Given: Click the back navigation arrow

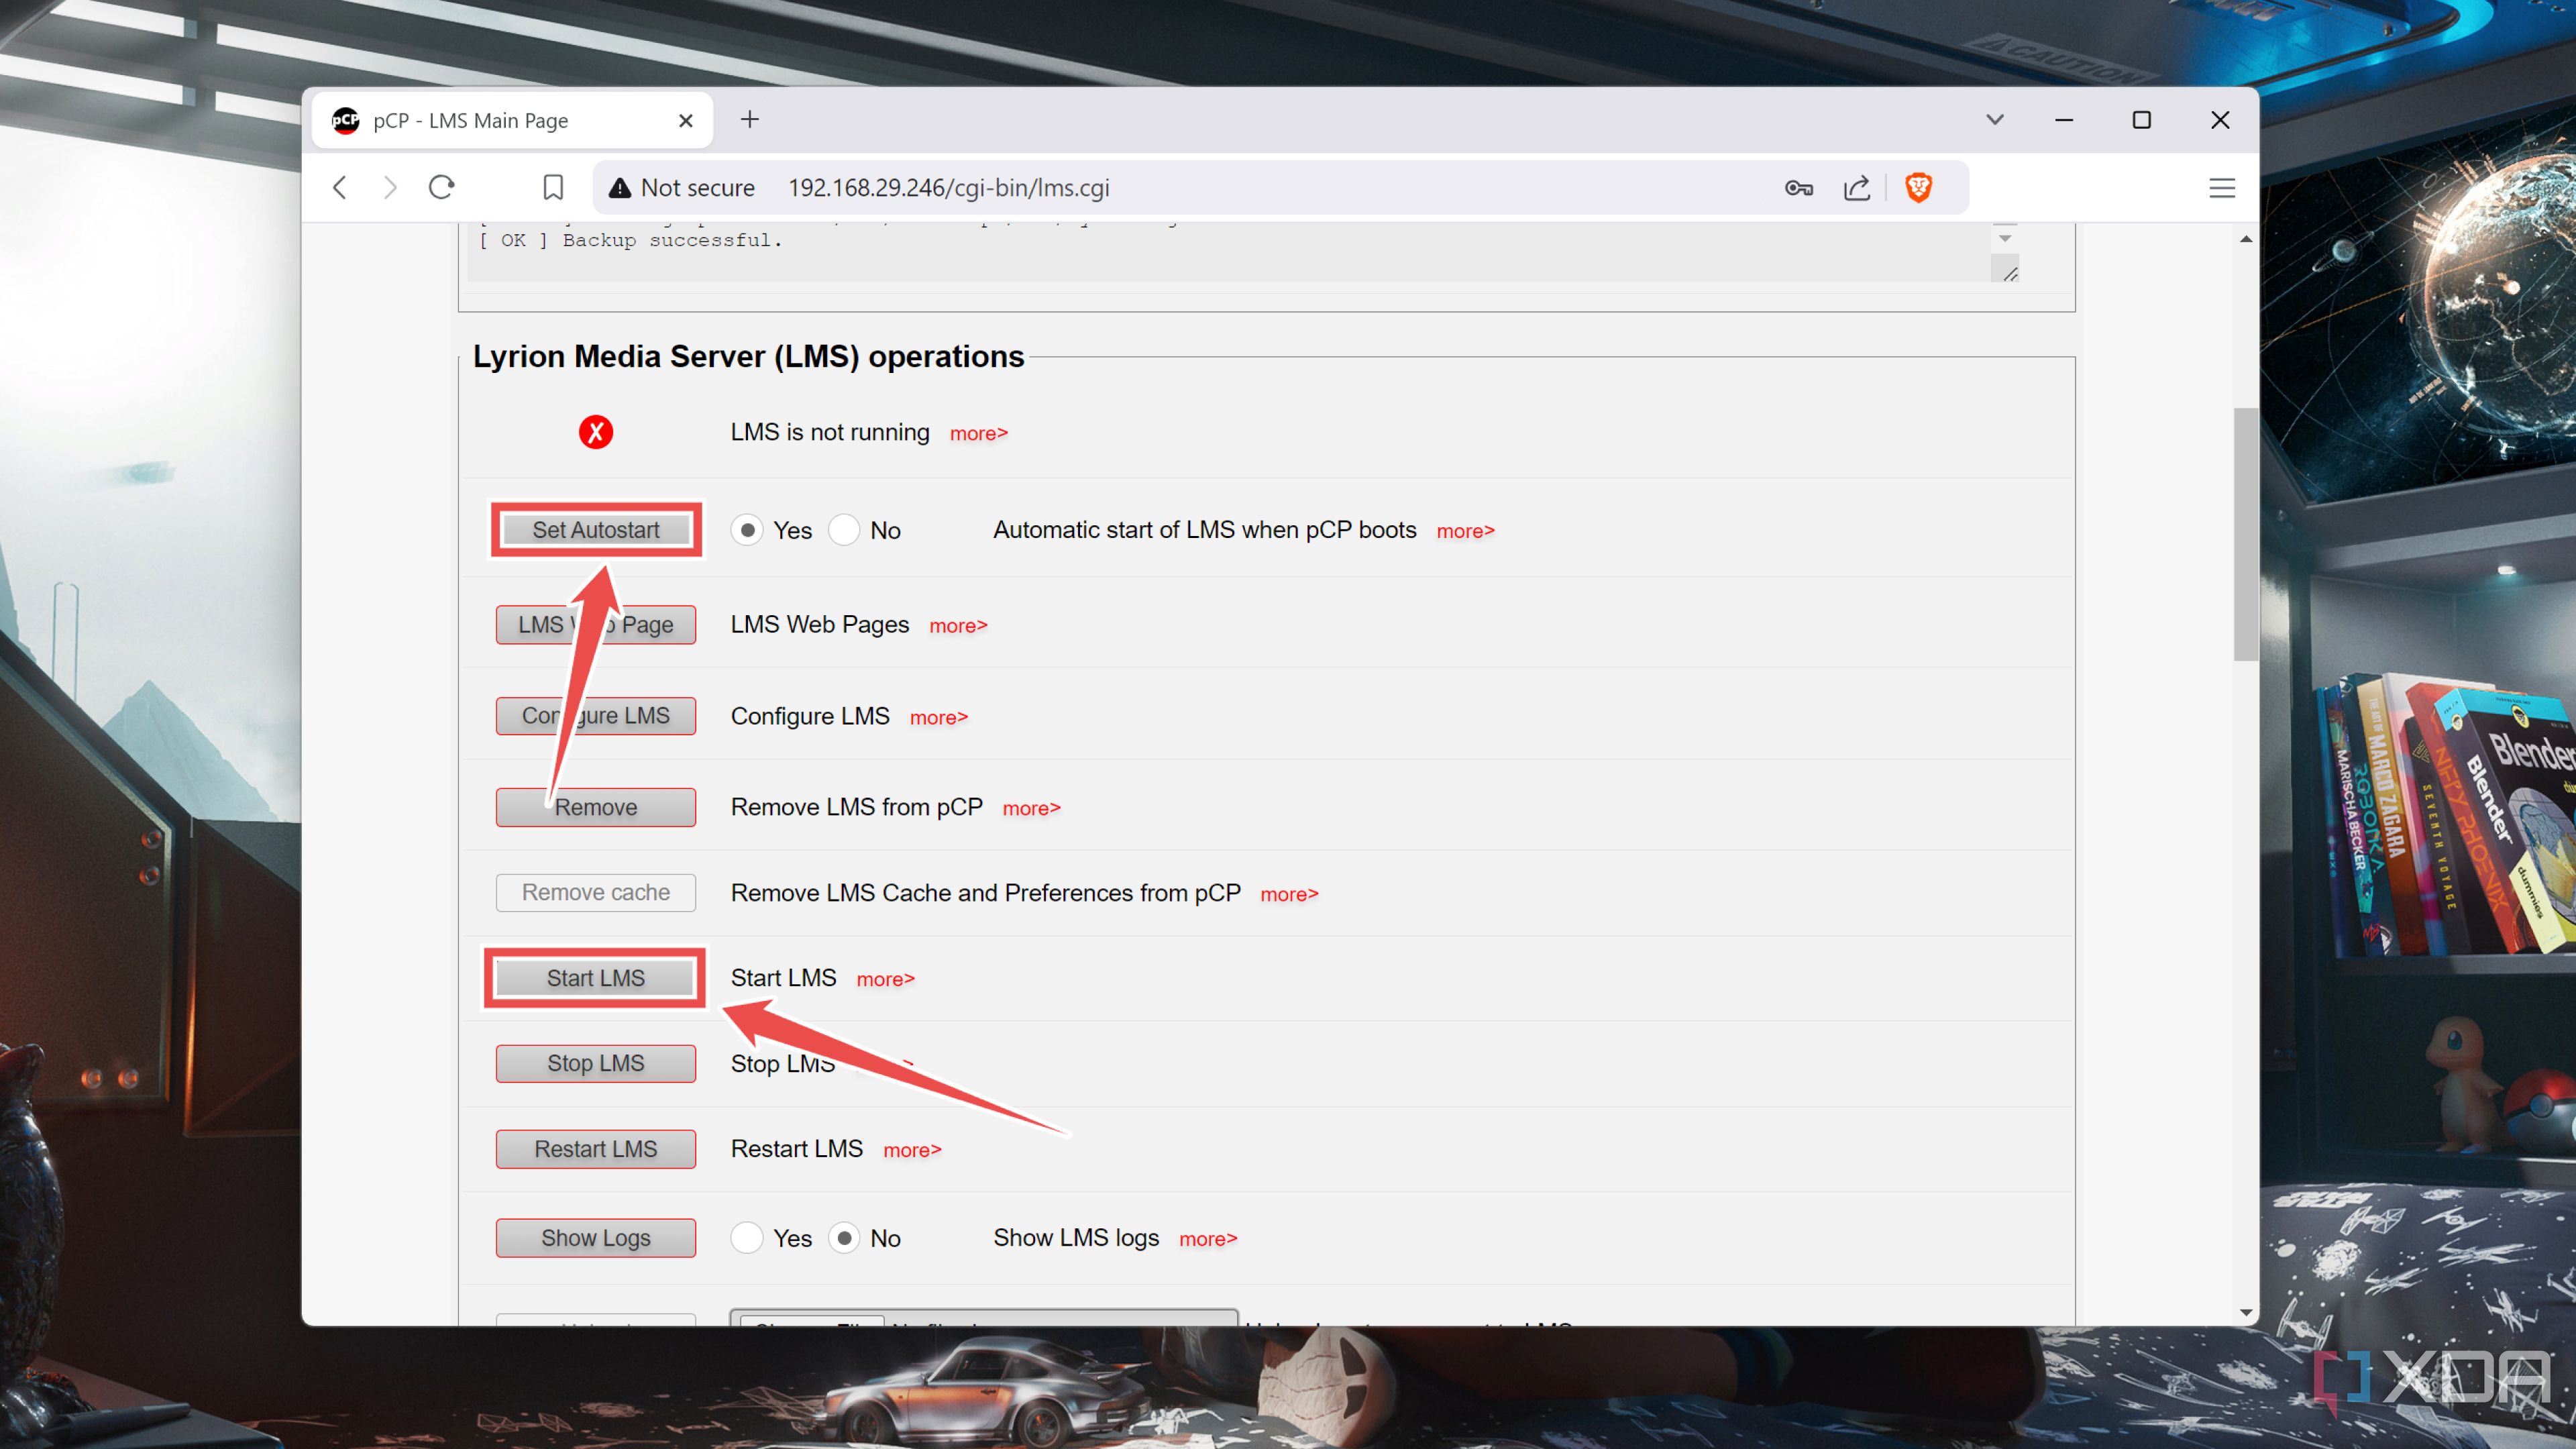Looking at the screenshot, I should (339, 187).
